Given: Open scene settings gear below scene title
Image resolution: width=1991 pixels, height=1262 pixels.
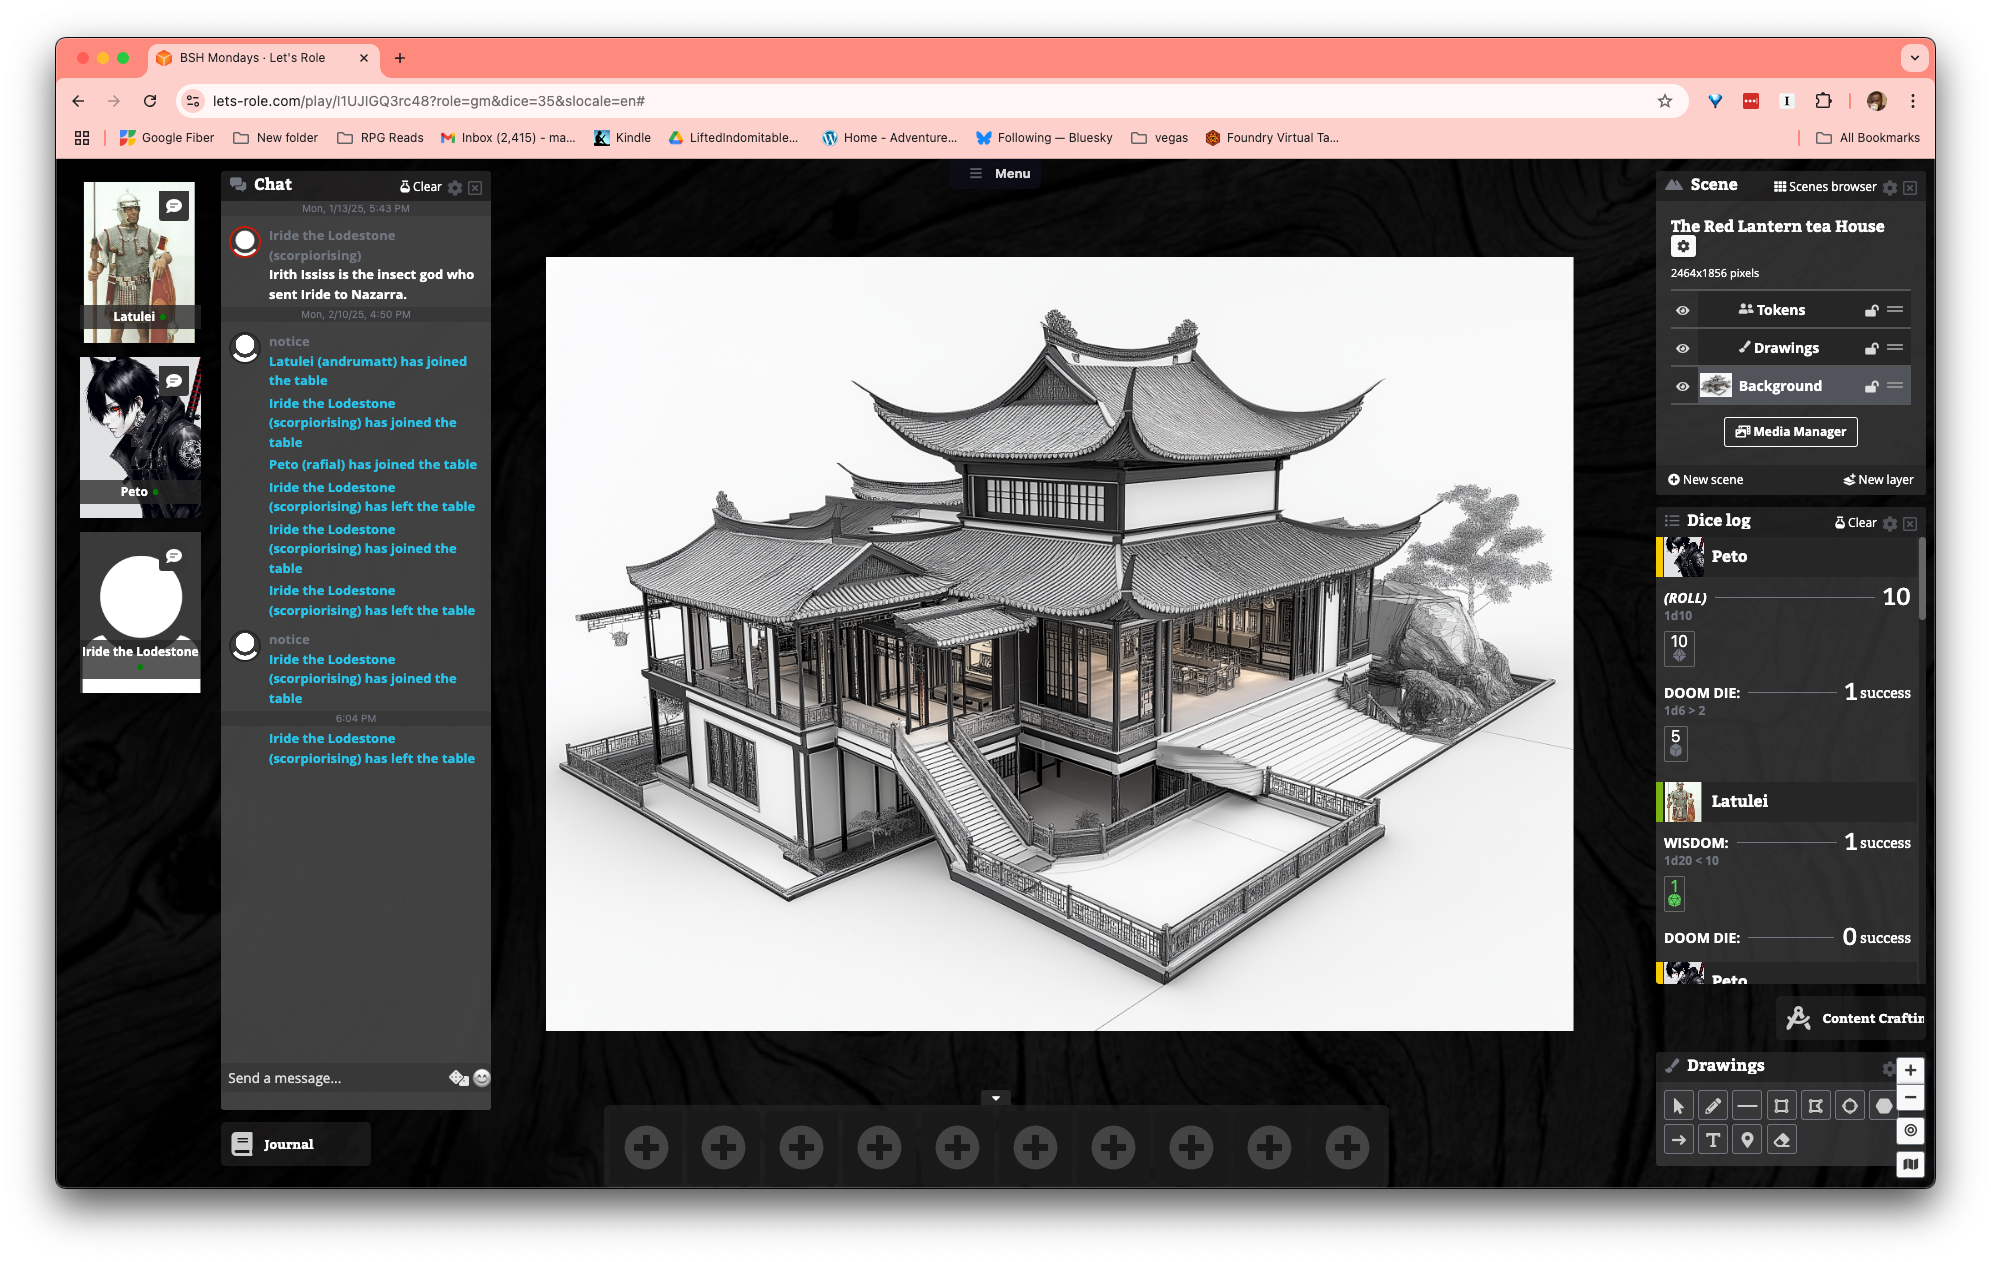Looking at the screenshot, I should coord(1683,247).
